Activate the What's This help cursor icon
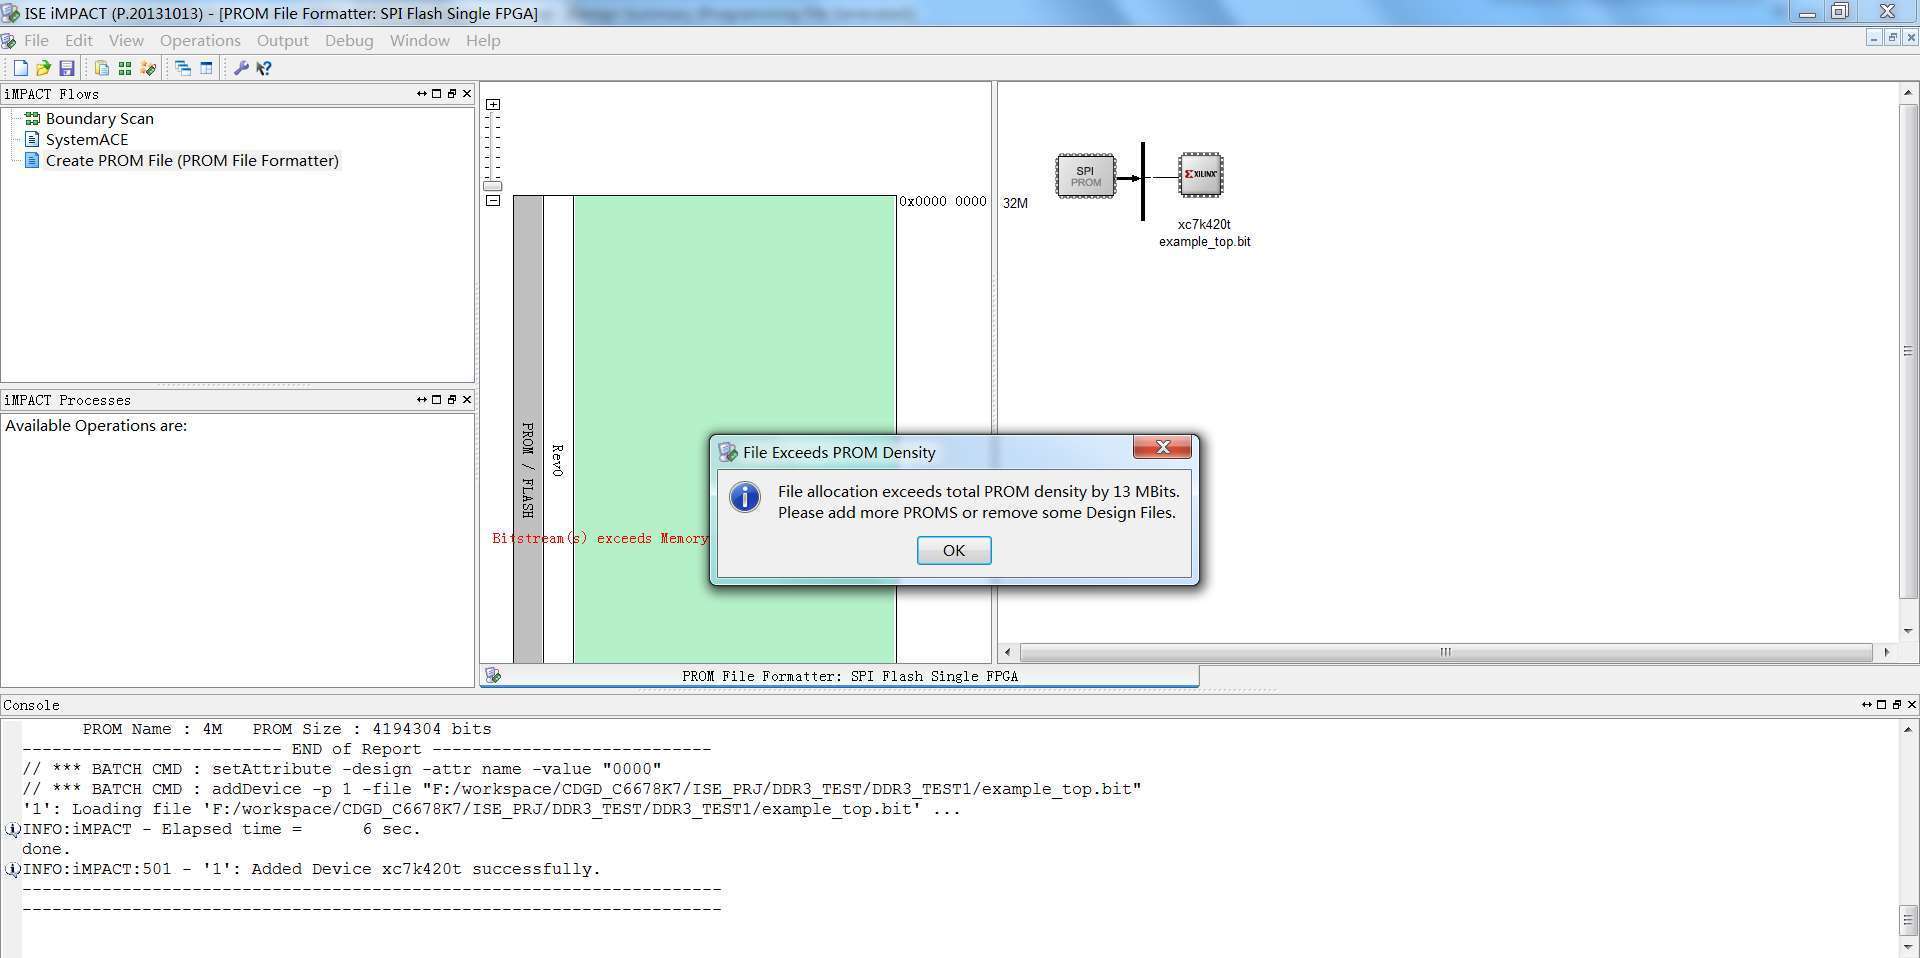 pyautogui.click(x=264, y=68)
